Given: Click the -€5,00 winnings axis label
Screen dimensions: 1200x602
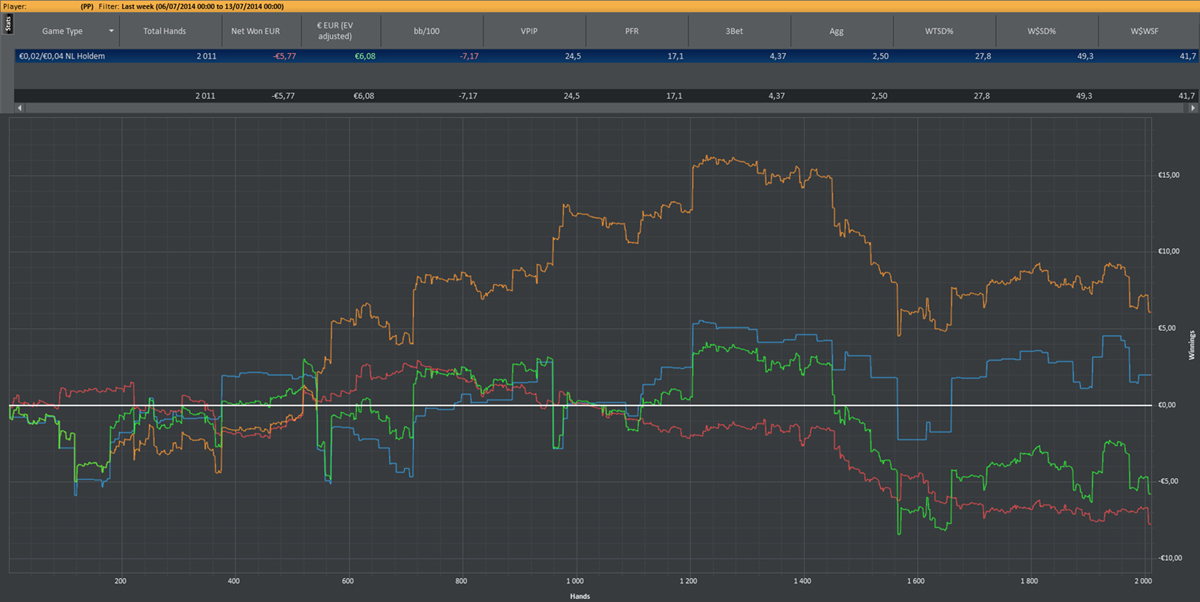Looking at the screenshot, I should (1168, 481).
